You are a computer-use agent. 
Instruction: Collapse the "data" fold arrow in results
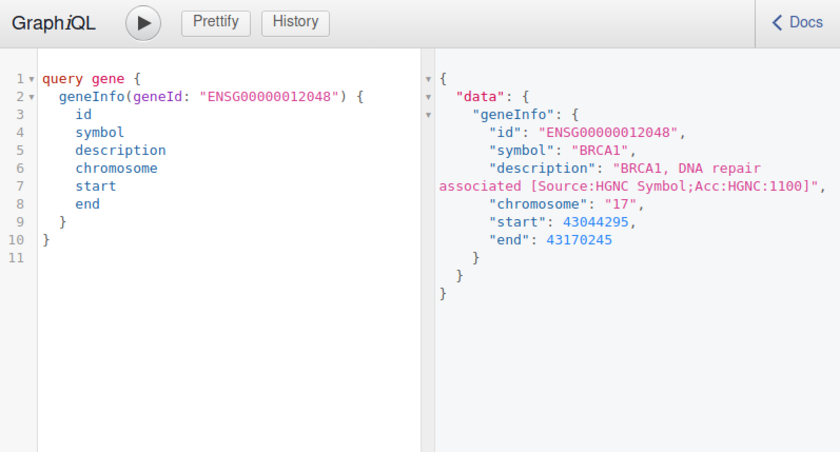pos(428,97)
